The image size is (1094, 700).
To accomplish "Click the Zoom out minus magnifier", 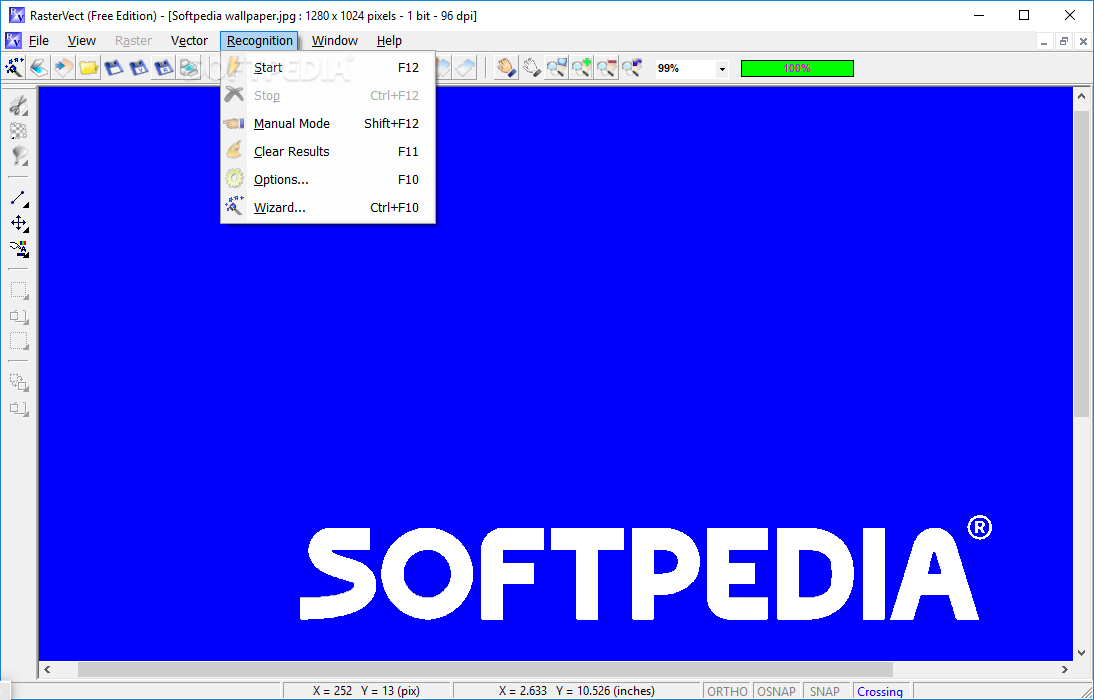I will point(606,68).
